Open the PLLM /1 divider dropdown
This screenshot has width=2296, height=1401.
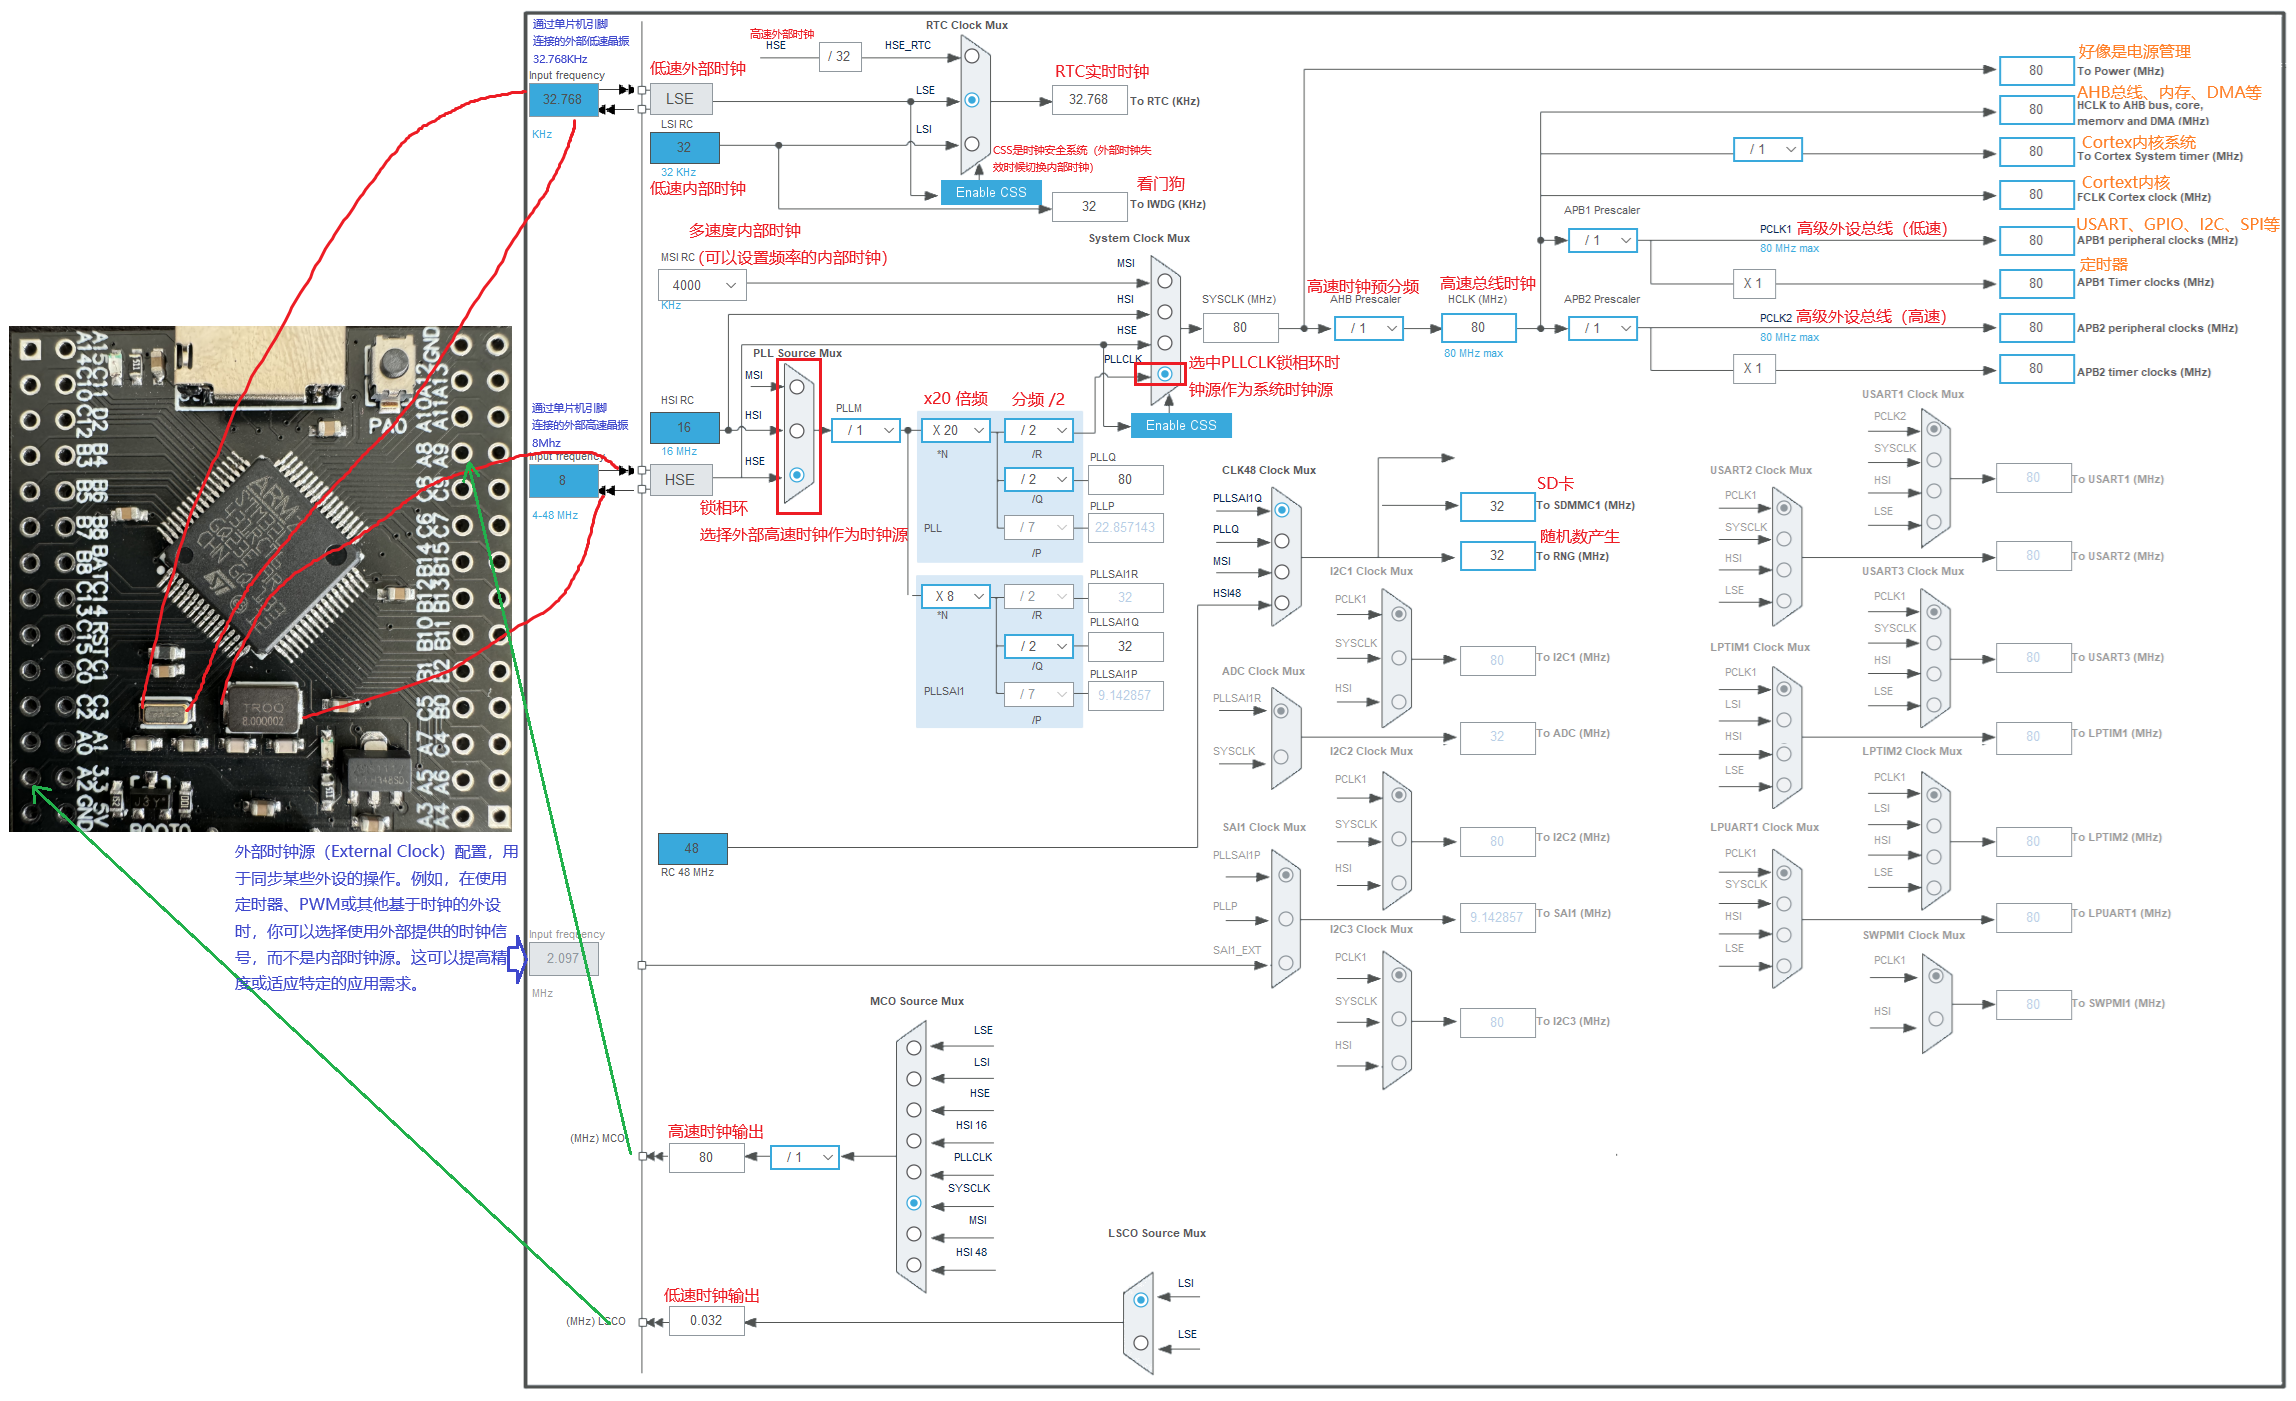coord(867,430)
